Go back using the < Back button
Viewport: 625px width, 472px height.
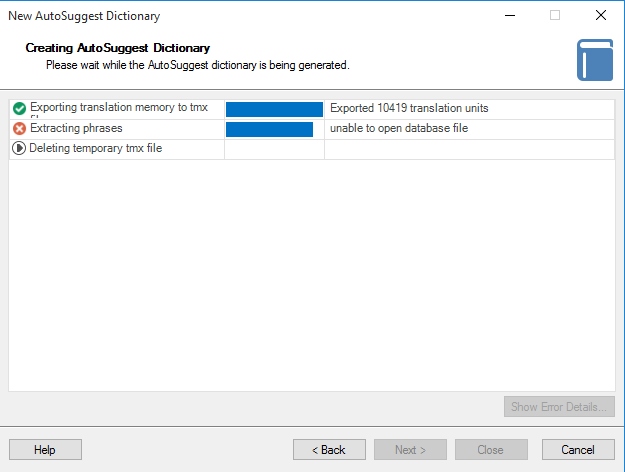329,450
